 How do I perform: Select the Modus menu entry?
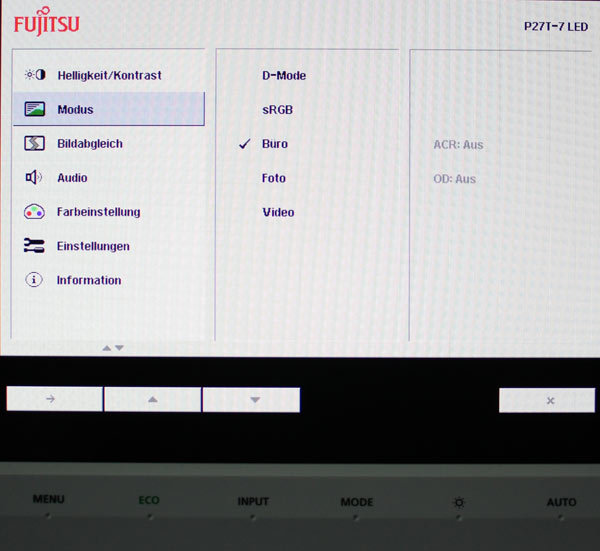pos(109,109)
